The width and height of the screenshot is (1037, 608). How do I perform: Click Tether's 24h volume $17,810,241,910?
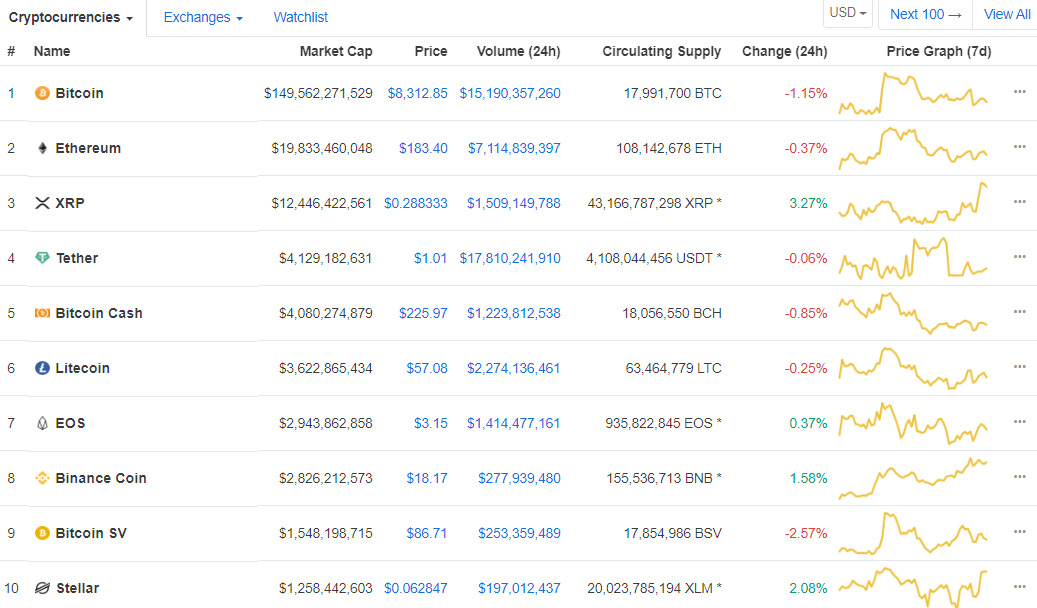point(510,258)
